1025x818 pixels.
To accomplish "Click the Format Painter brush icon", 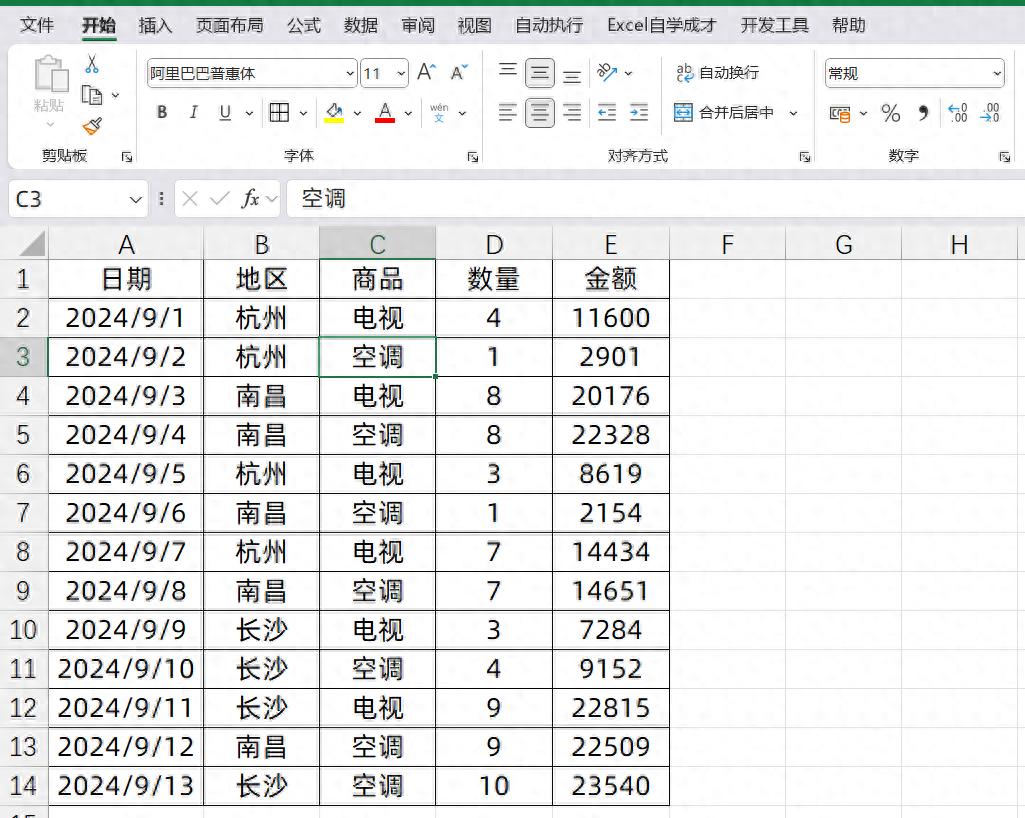I will point(92,126).
